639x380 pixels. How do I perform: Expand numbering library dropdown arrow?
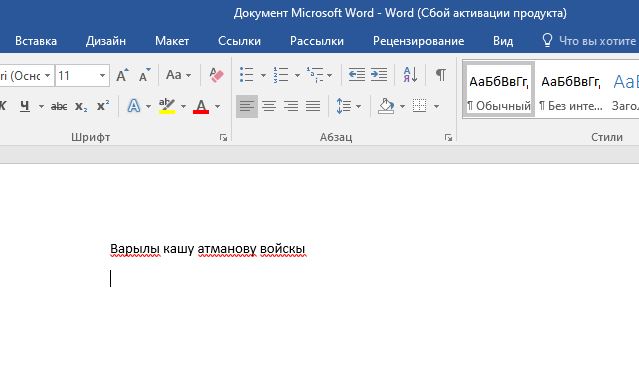[297, 75]
